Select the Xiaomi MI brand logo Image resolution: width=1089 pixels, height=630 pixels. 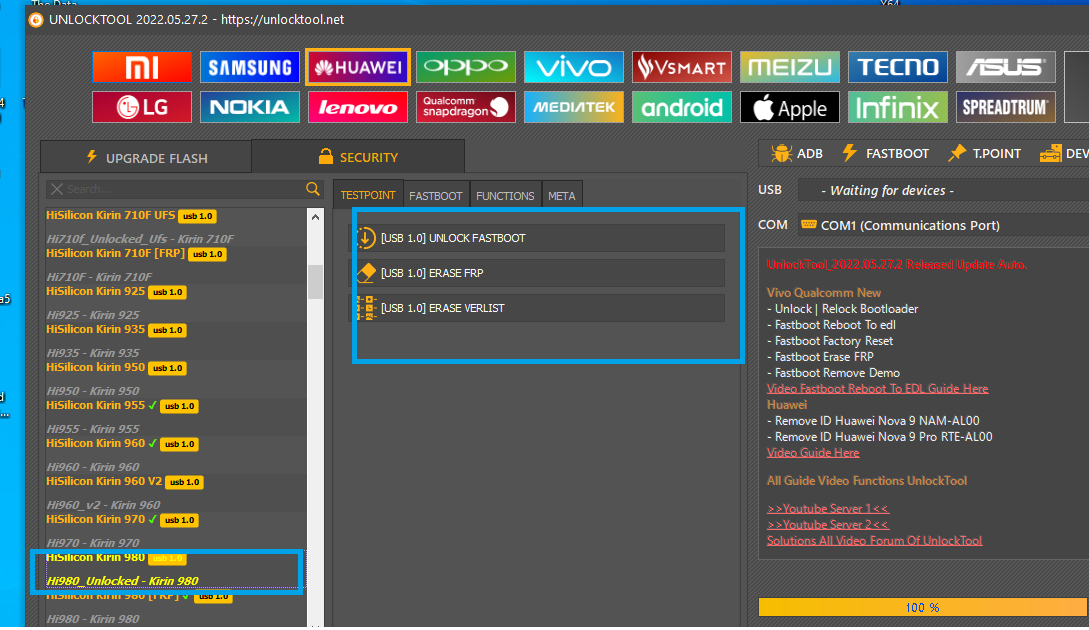point(142,67)
